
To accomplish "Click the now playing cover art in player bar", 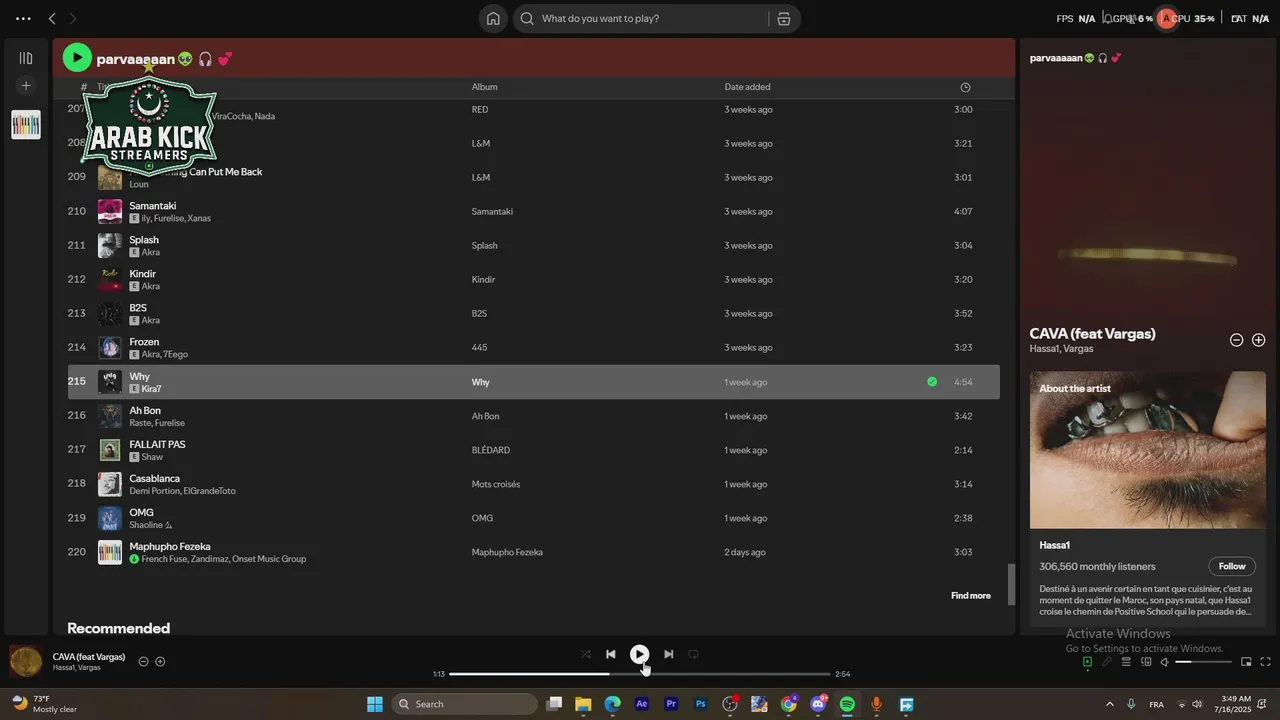I will point(26,661).
